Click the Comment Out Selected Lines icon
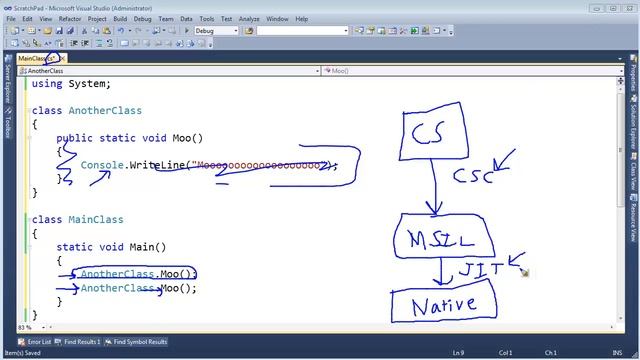 tap(99, 43)
